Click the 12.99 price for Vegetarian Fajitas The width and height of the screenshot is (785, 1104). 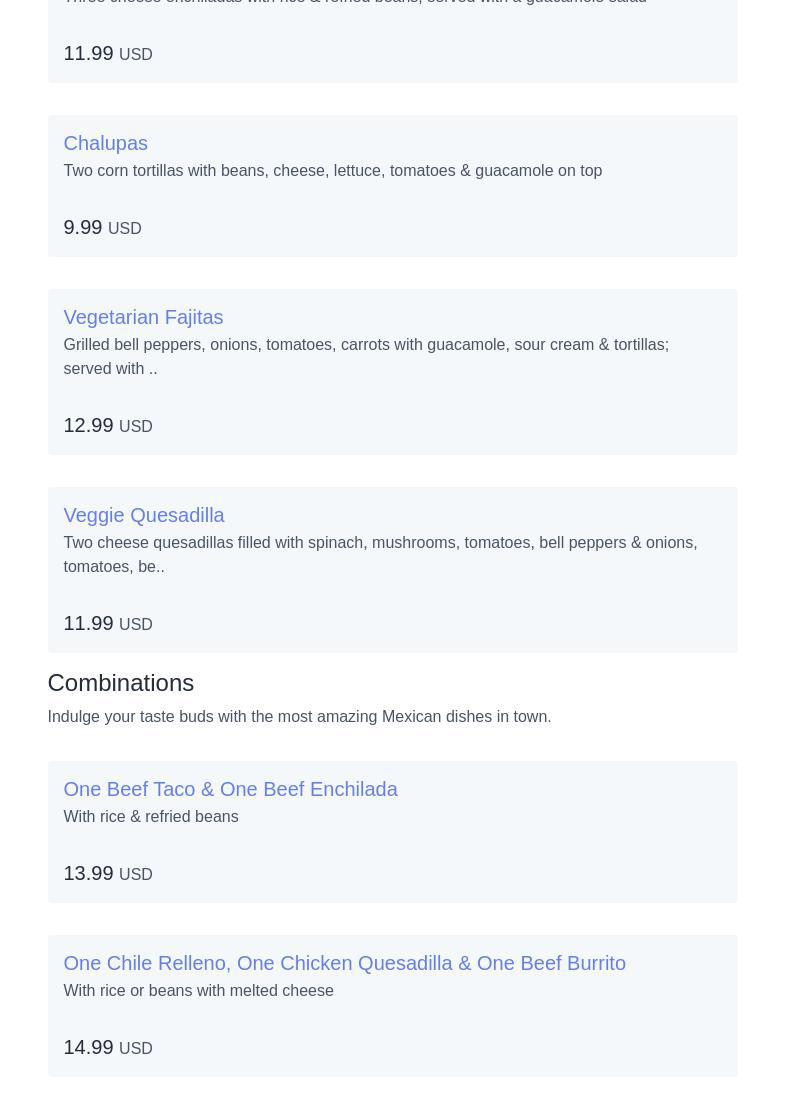coord(88,425)
